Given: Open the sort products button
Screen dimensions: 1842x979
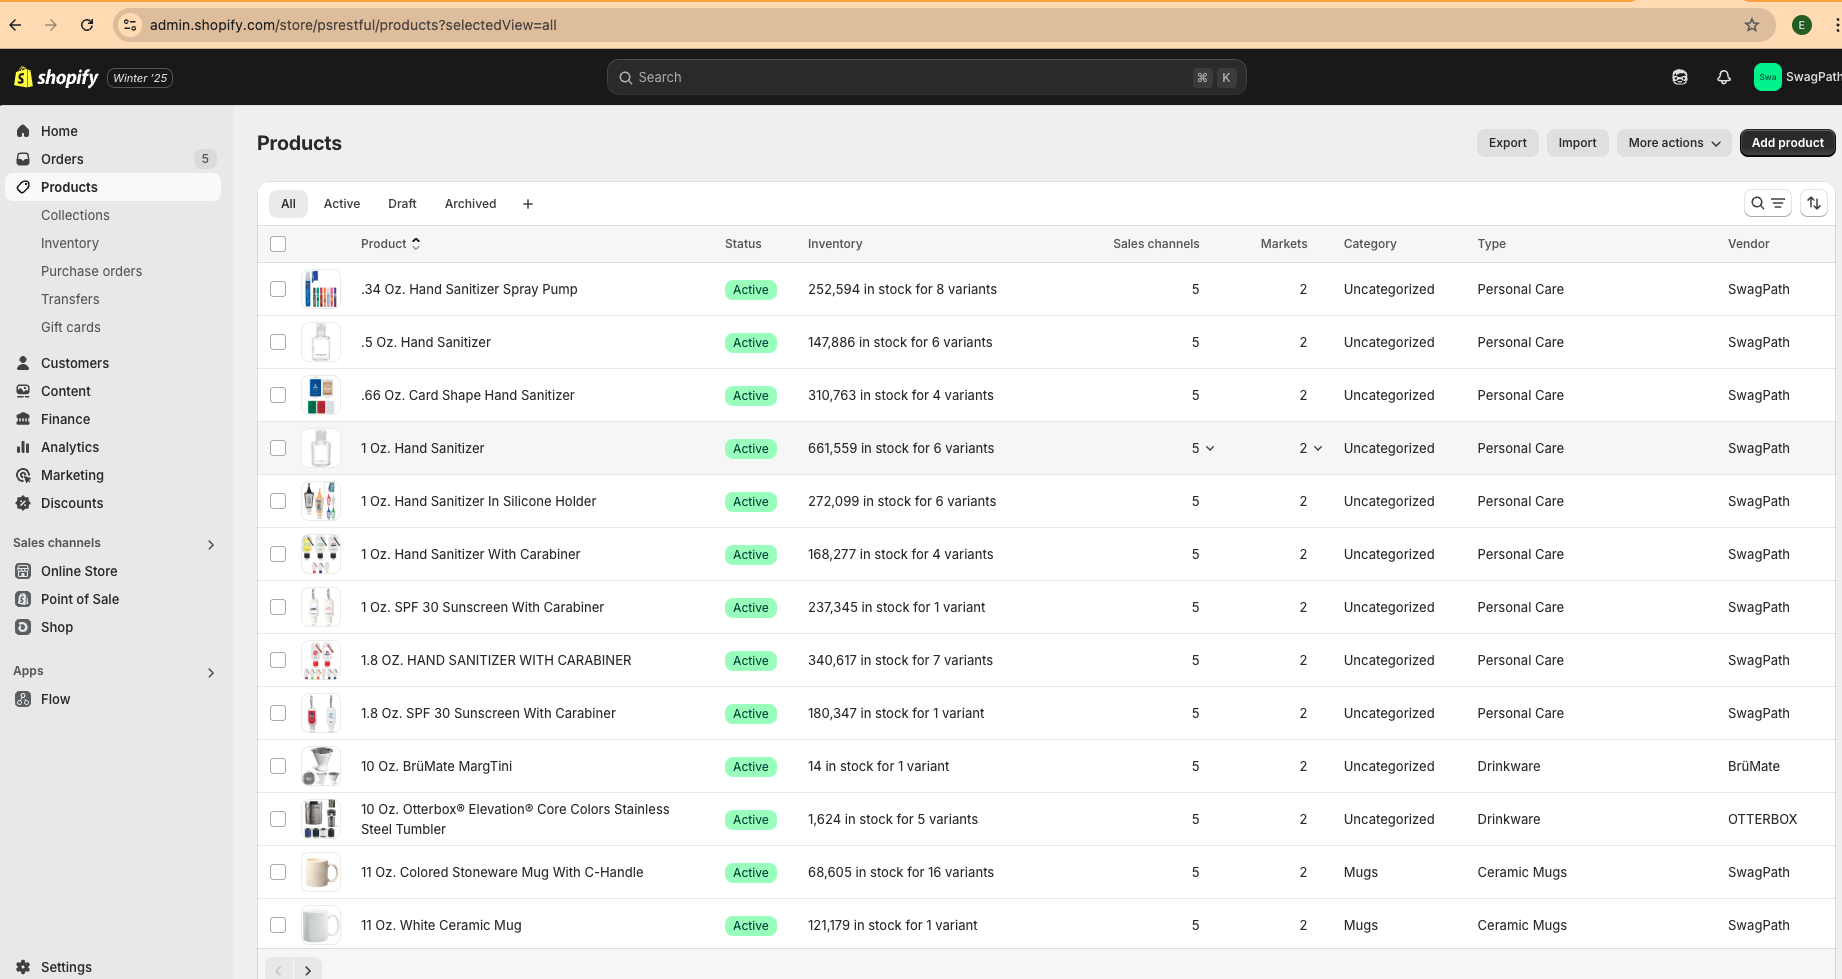Looking at the screenshot, I should tap(1814, 203).
